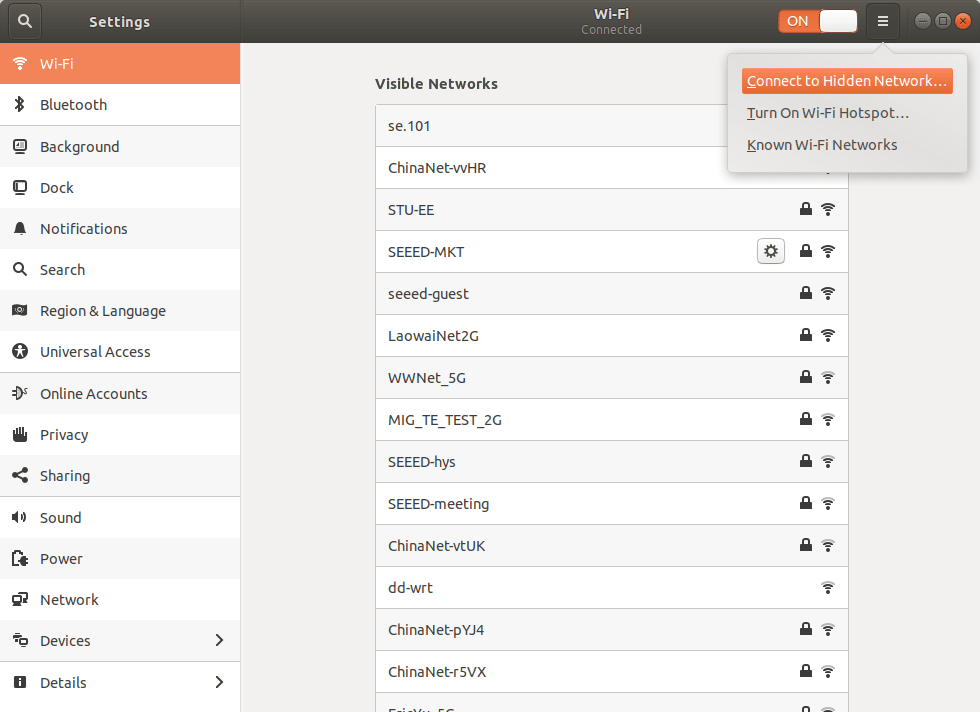Click Wi-Fi signal icon for seeed-guest
The image size is (980, 712).
pyautogui.click(x=828, y=293)
